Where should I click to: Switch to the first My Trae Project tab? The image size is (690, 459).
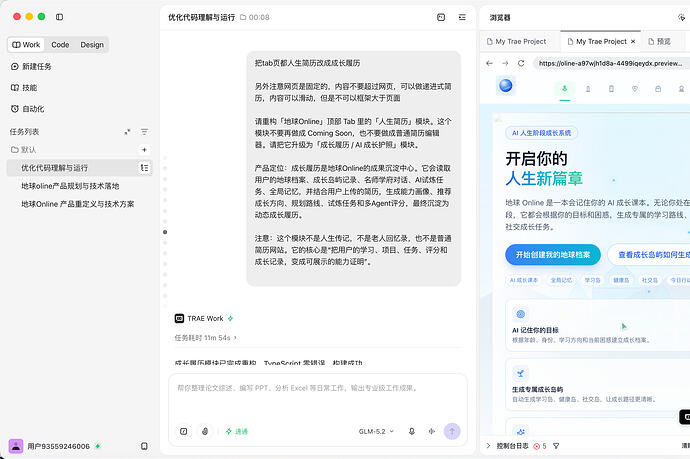(517, 41)
